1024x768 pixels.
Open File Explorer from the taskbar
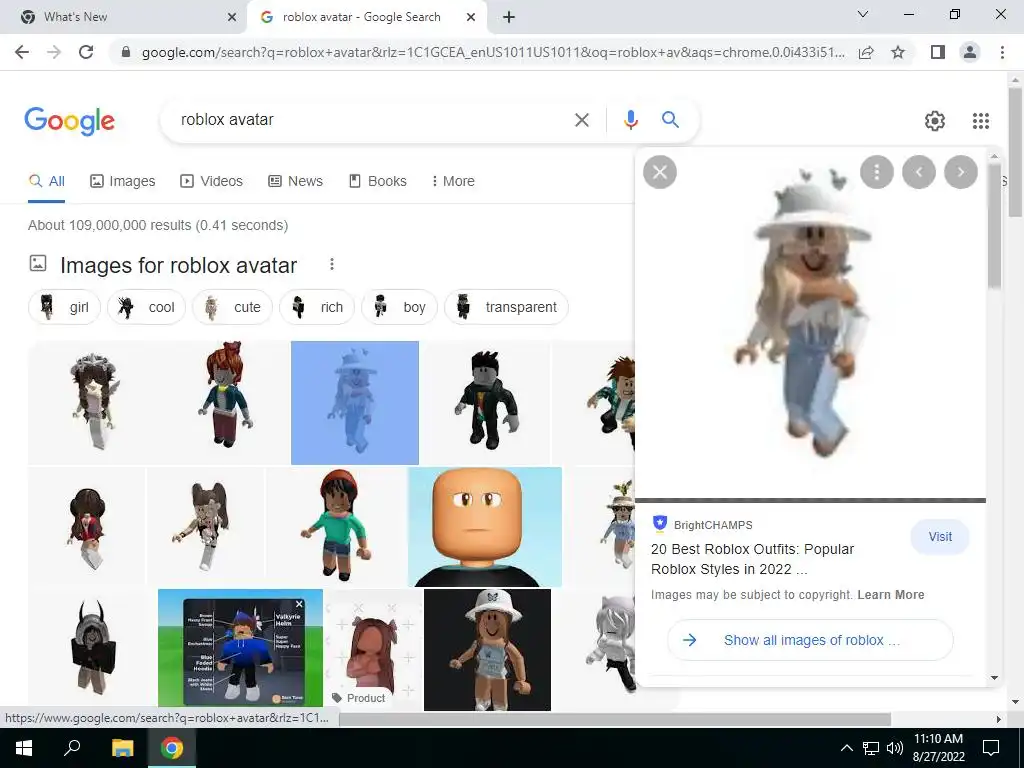pos(122,748)
